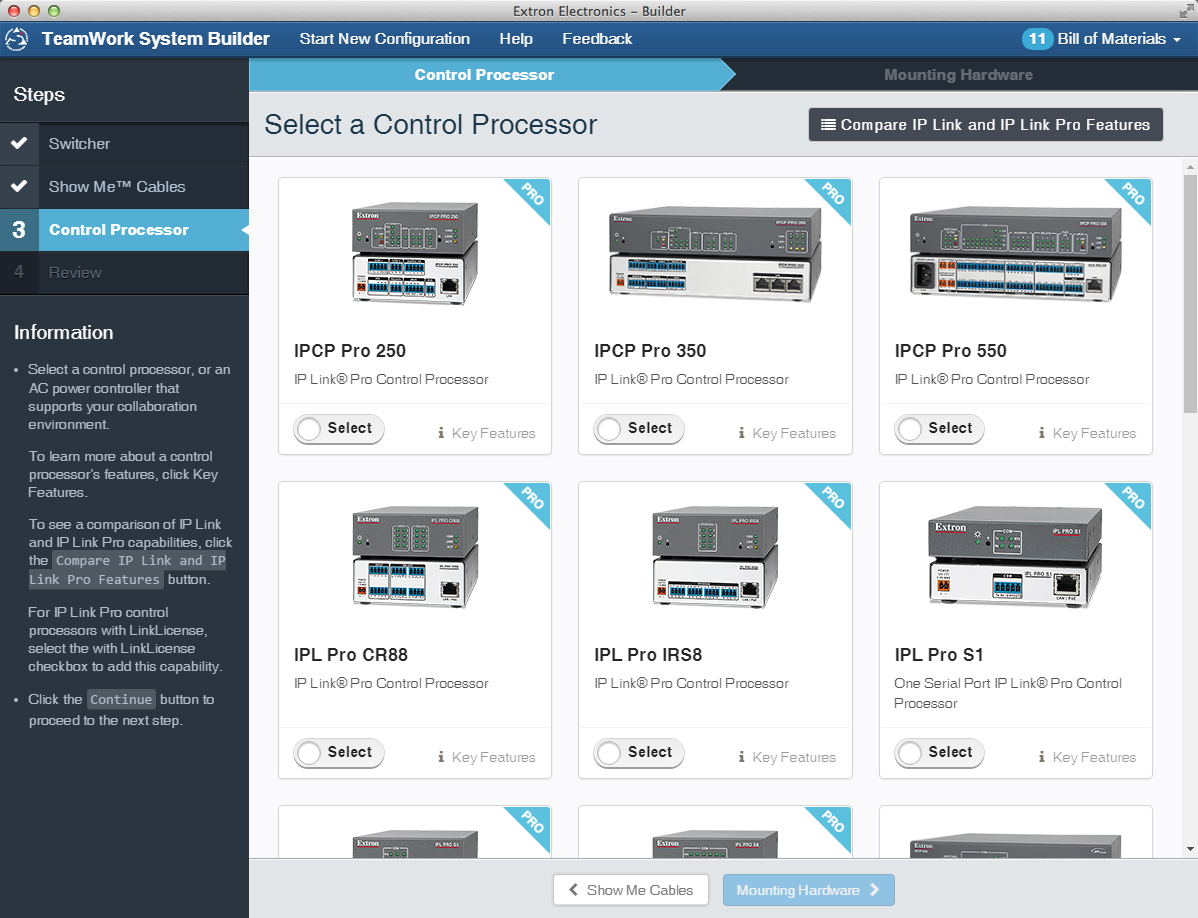Open the Feedback menu item

597,39
